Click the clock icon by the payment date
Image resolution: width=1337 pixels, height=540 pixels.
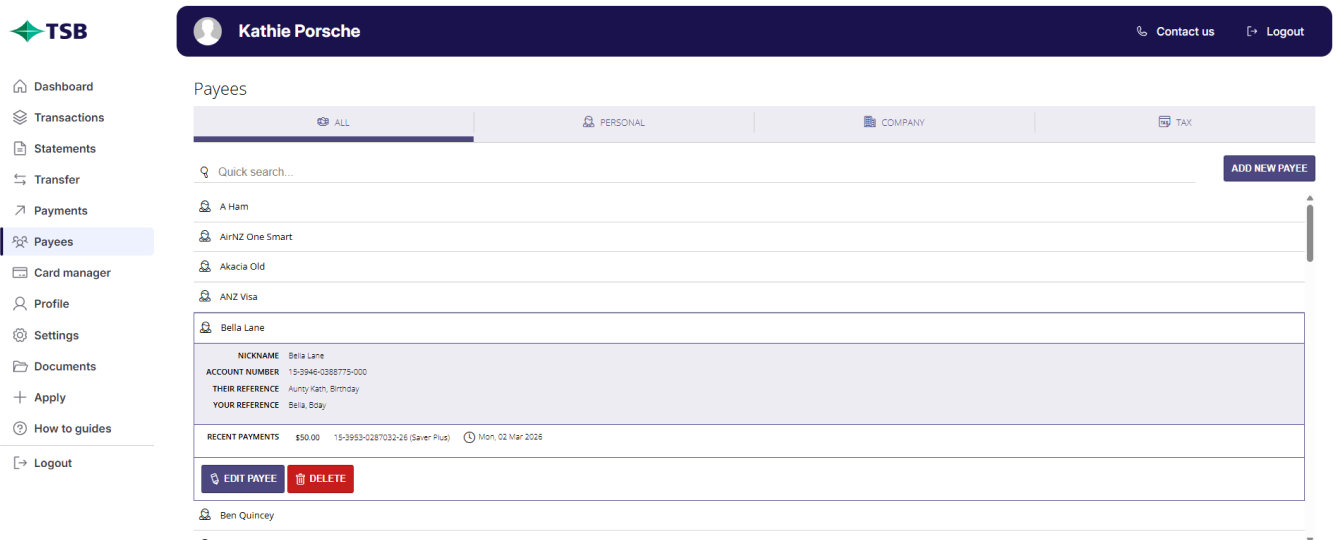469,437
